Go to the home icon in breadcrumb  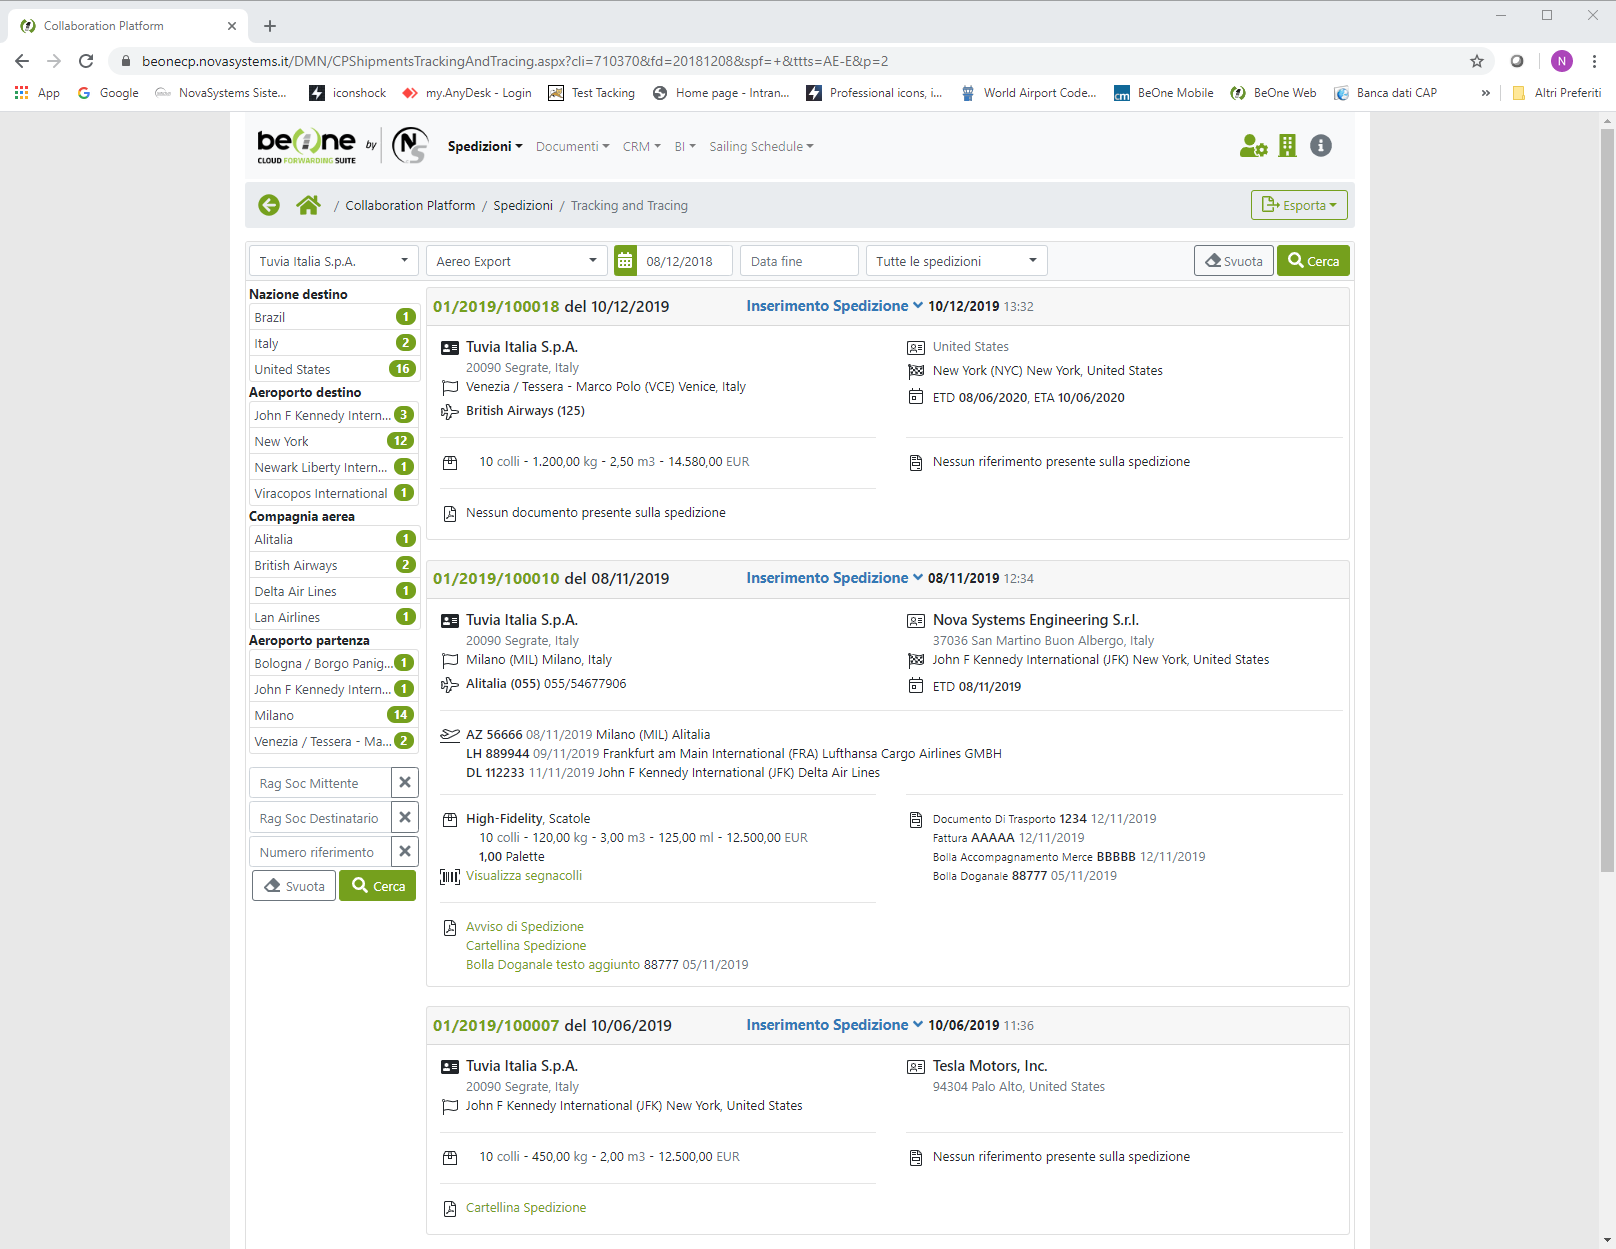tap(308, 205)
